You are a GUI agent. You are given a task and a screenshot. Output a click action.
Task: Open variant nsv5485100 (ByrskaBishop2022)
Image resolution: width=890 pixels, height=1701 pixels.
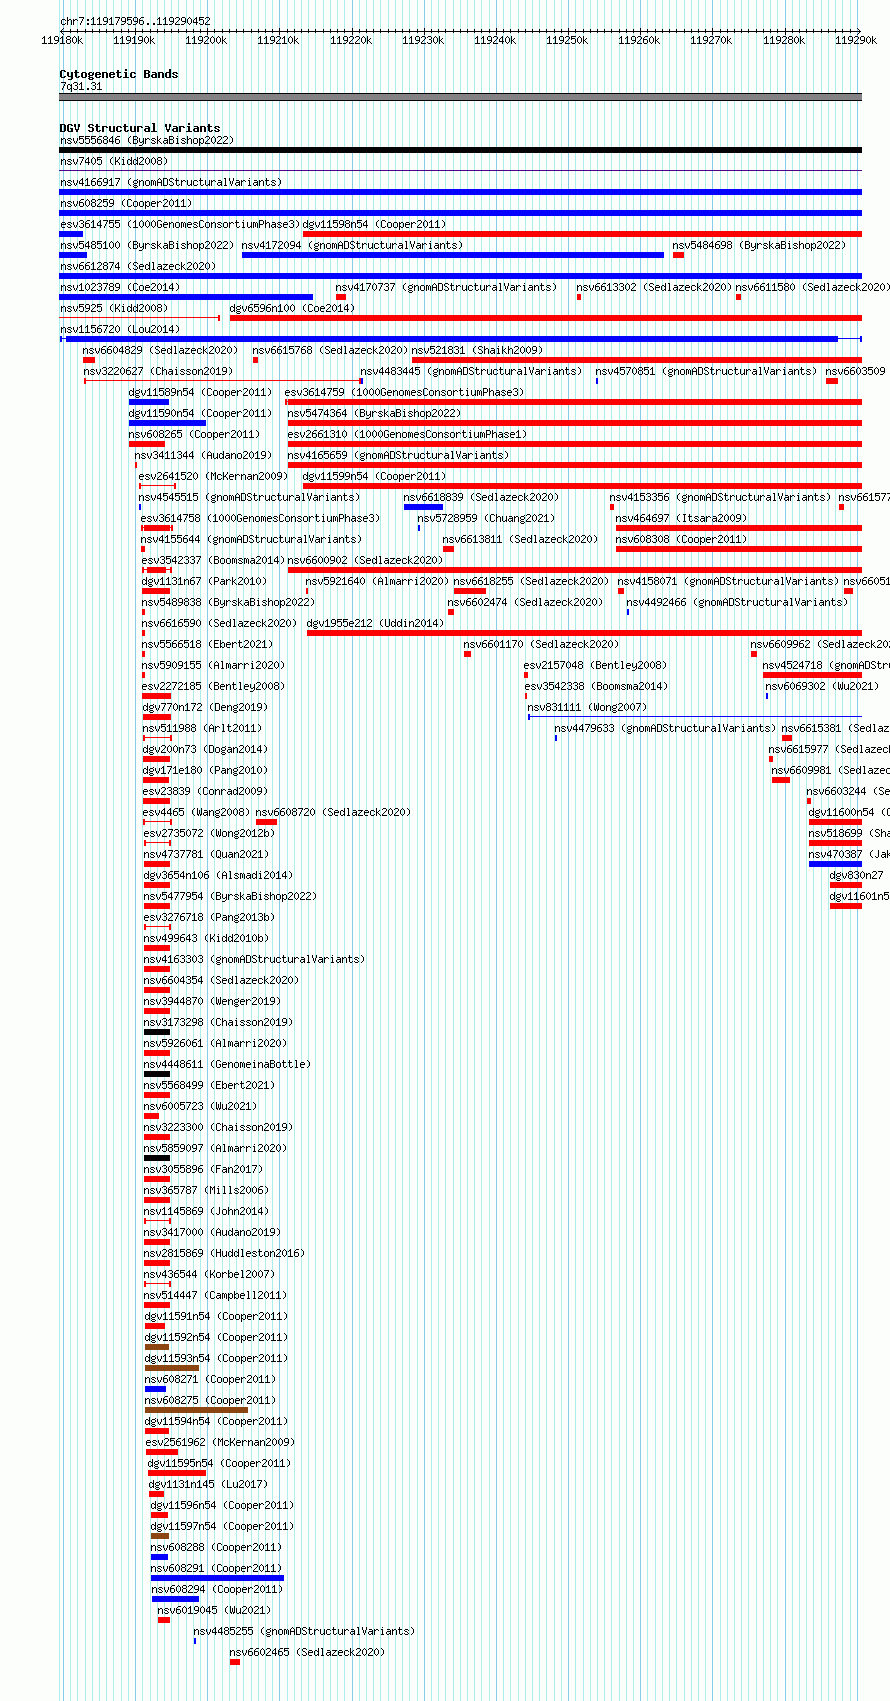click(x=147, y=245)
